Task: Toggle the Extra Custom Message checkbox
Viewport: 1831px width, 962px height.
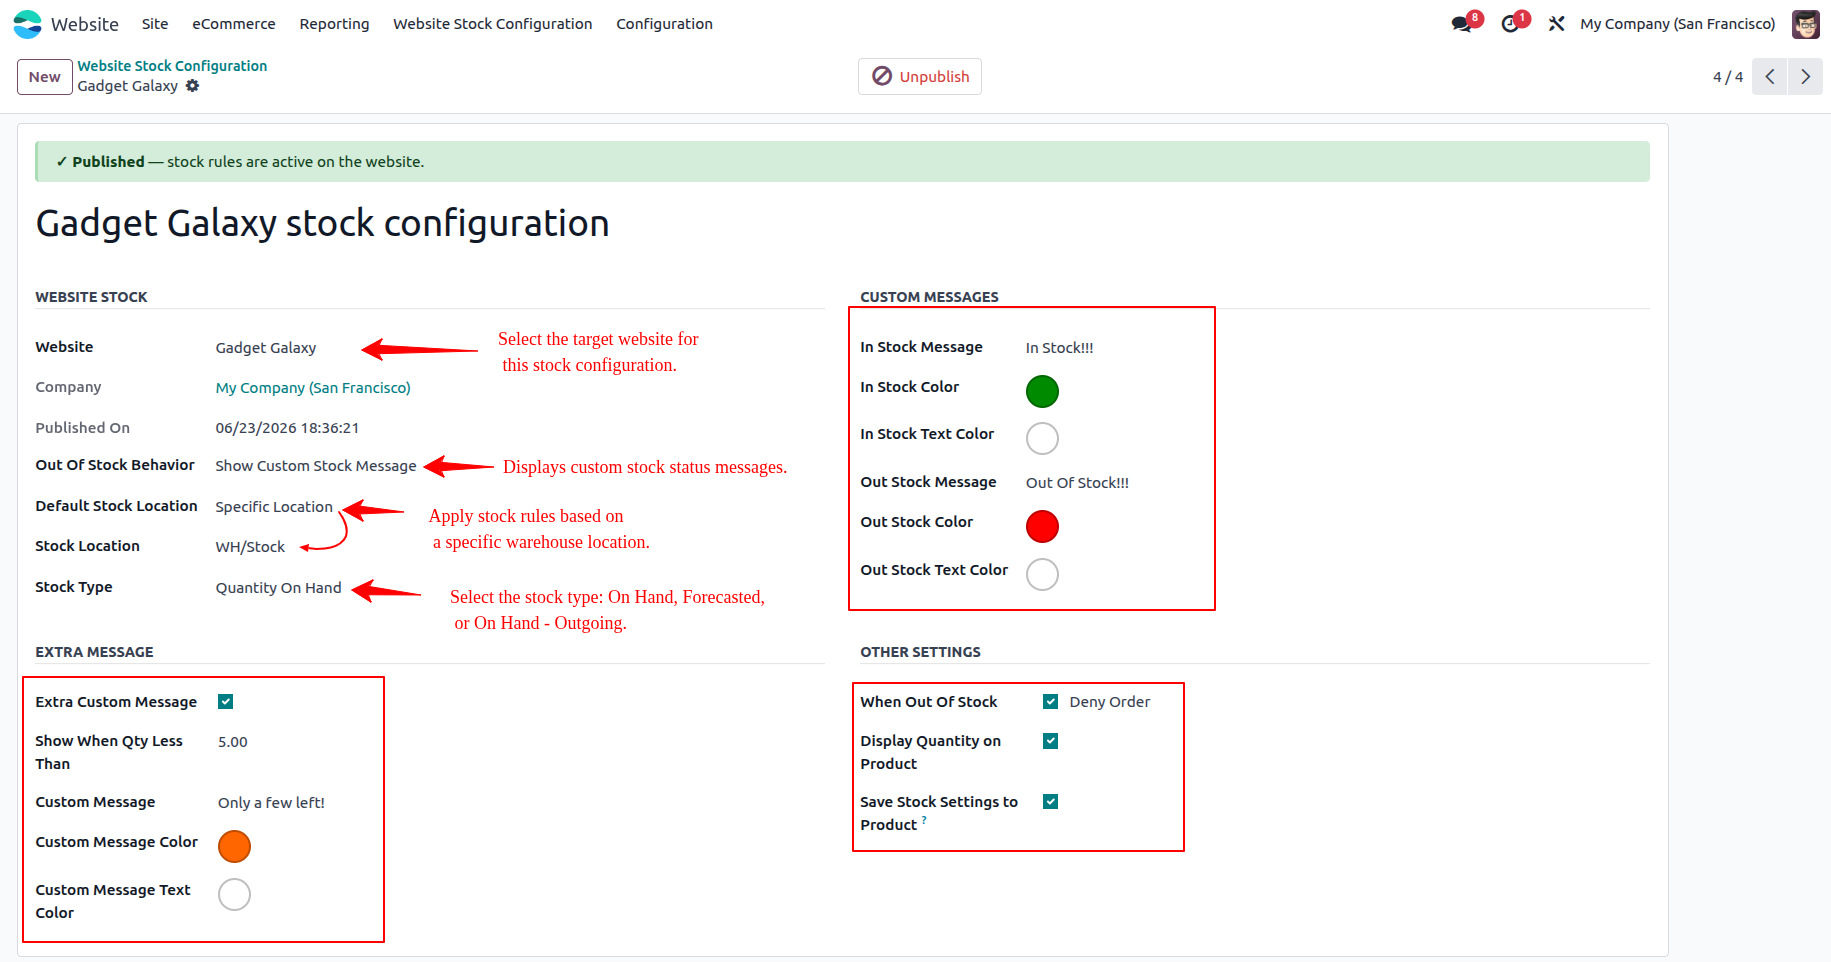Action: (226, 702)
